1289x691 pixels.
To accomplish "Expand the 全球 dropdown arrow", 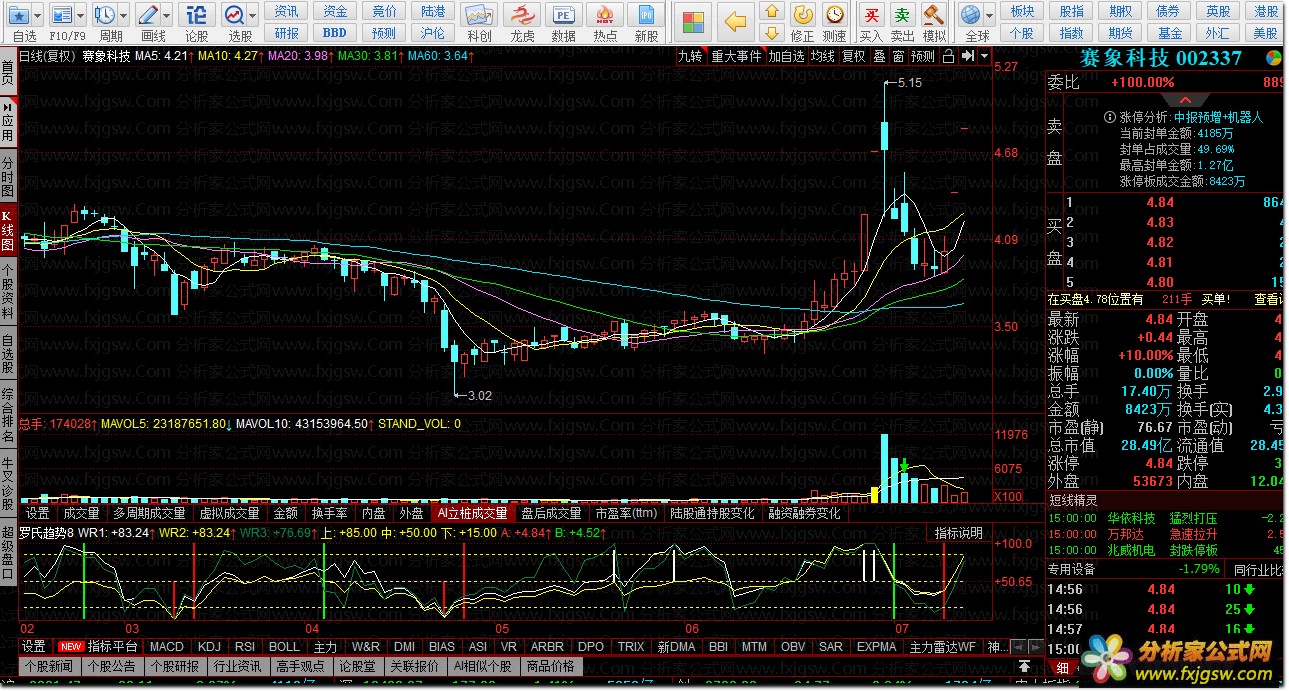I will (989, 16).
